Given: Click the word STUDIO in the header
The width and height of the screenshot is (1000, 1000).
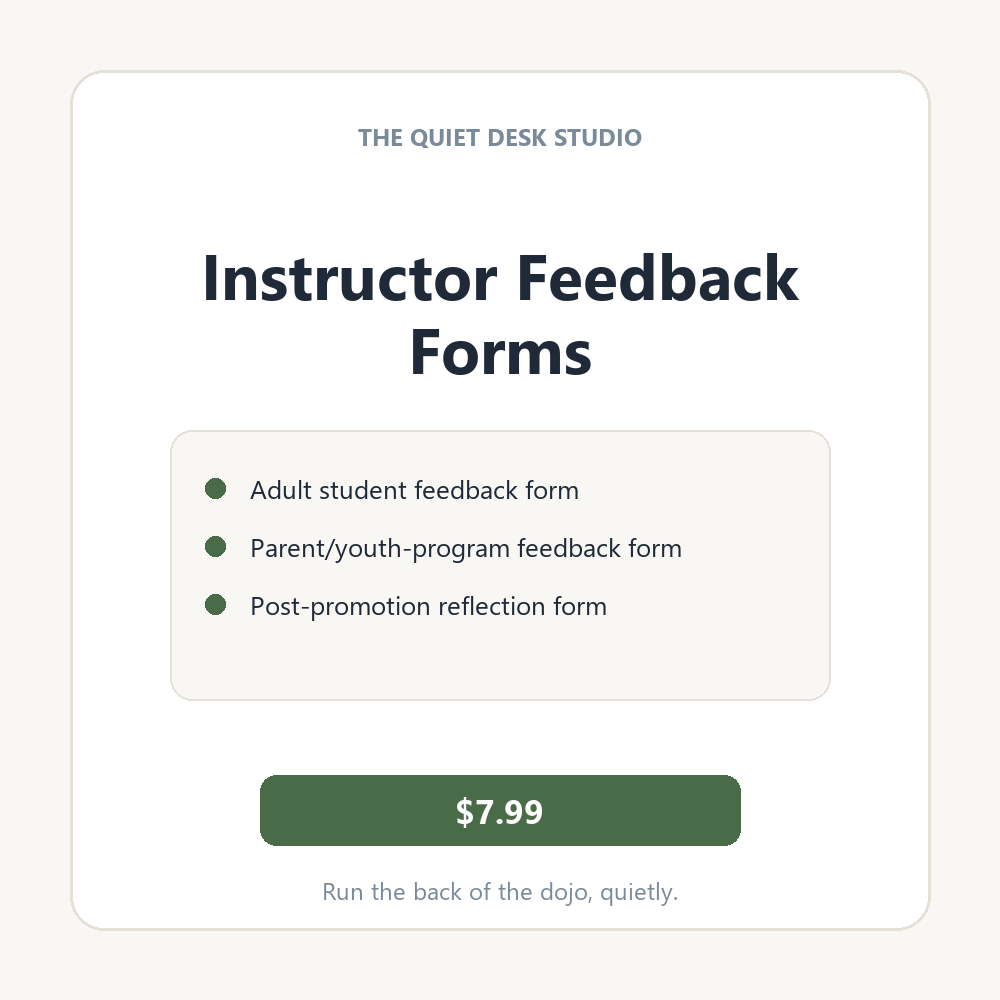Looking at the screenshot, I should 598,138.
